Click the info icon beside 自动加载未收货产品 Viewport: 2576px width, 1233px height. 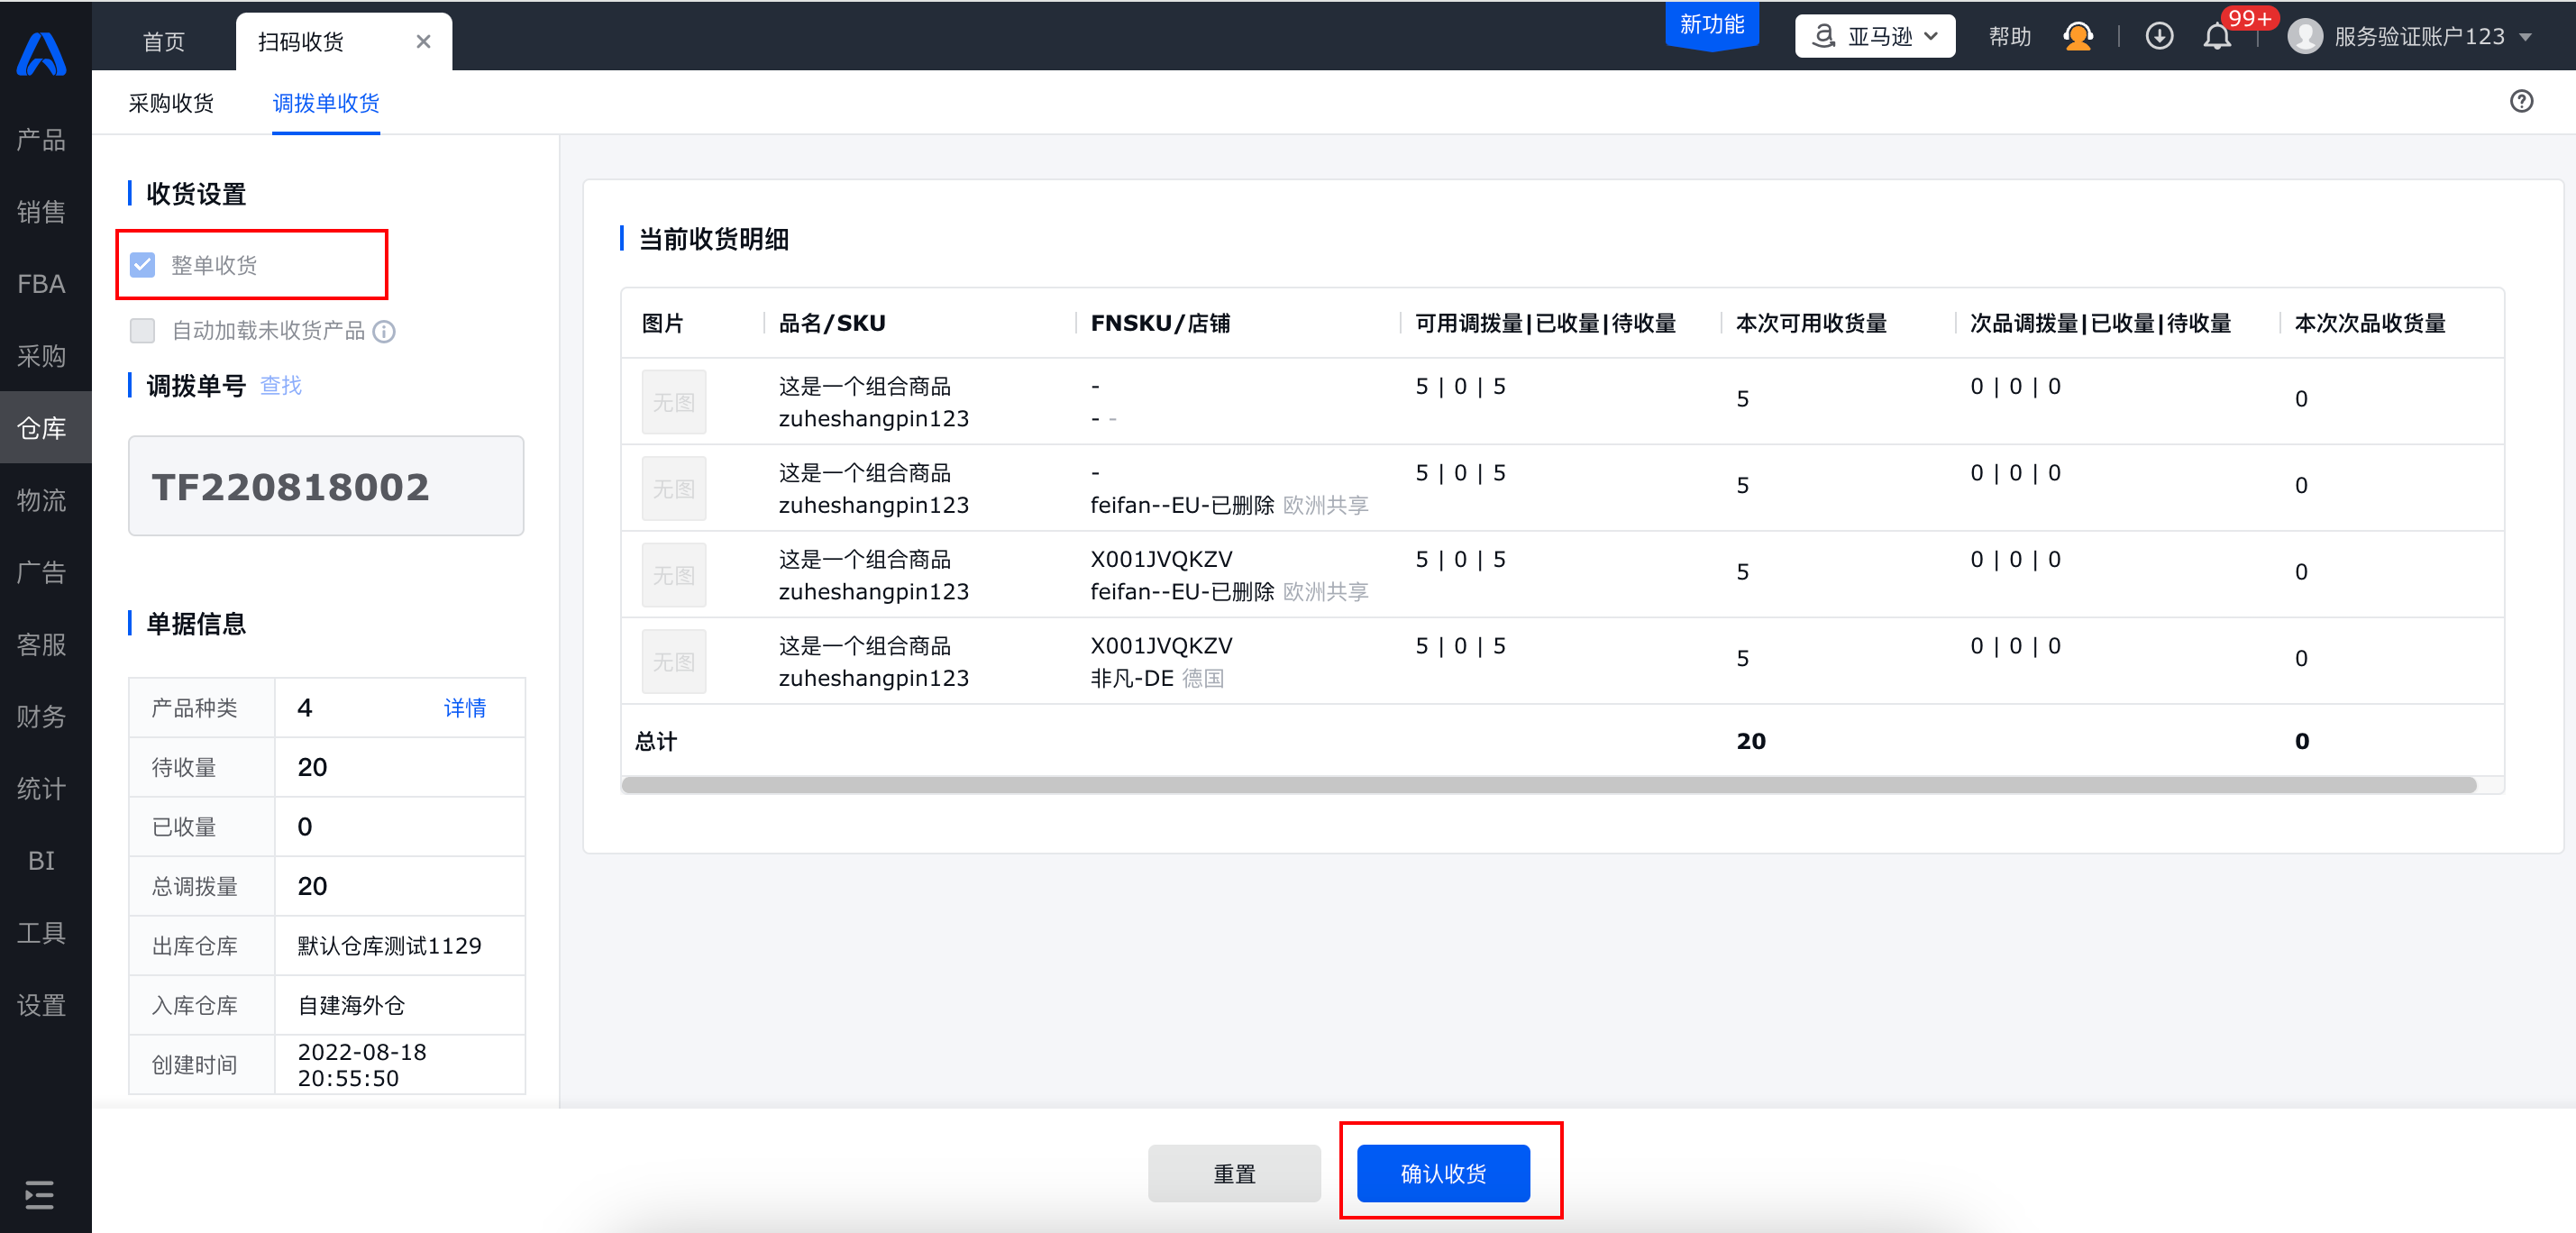point(384,331)
